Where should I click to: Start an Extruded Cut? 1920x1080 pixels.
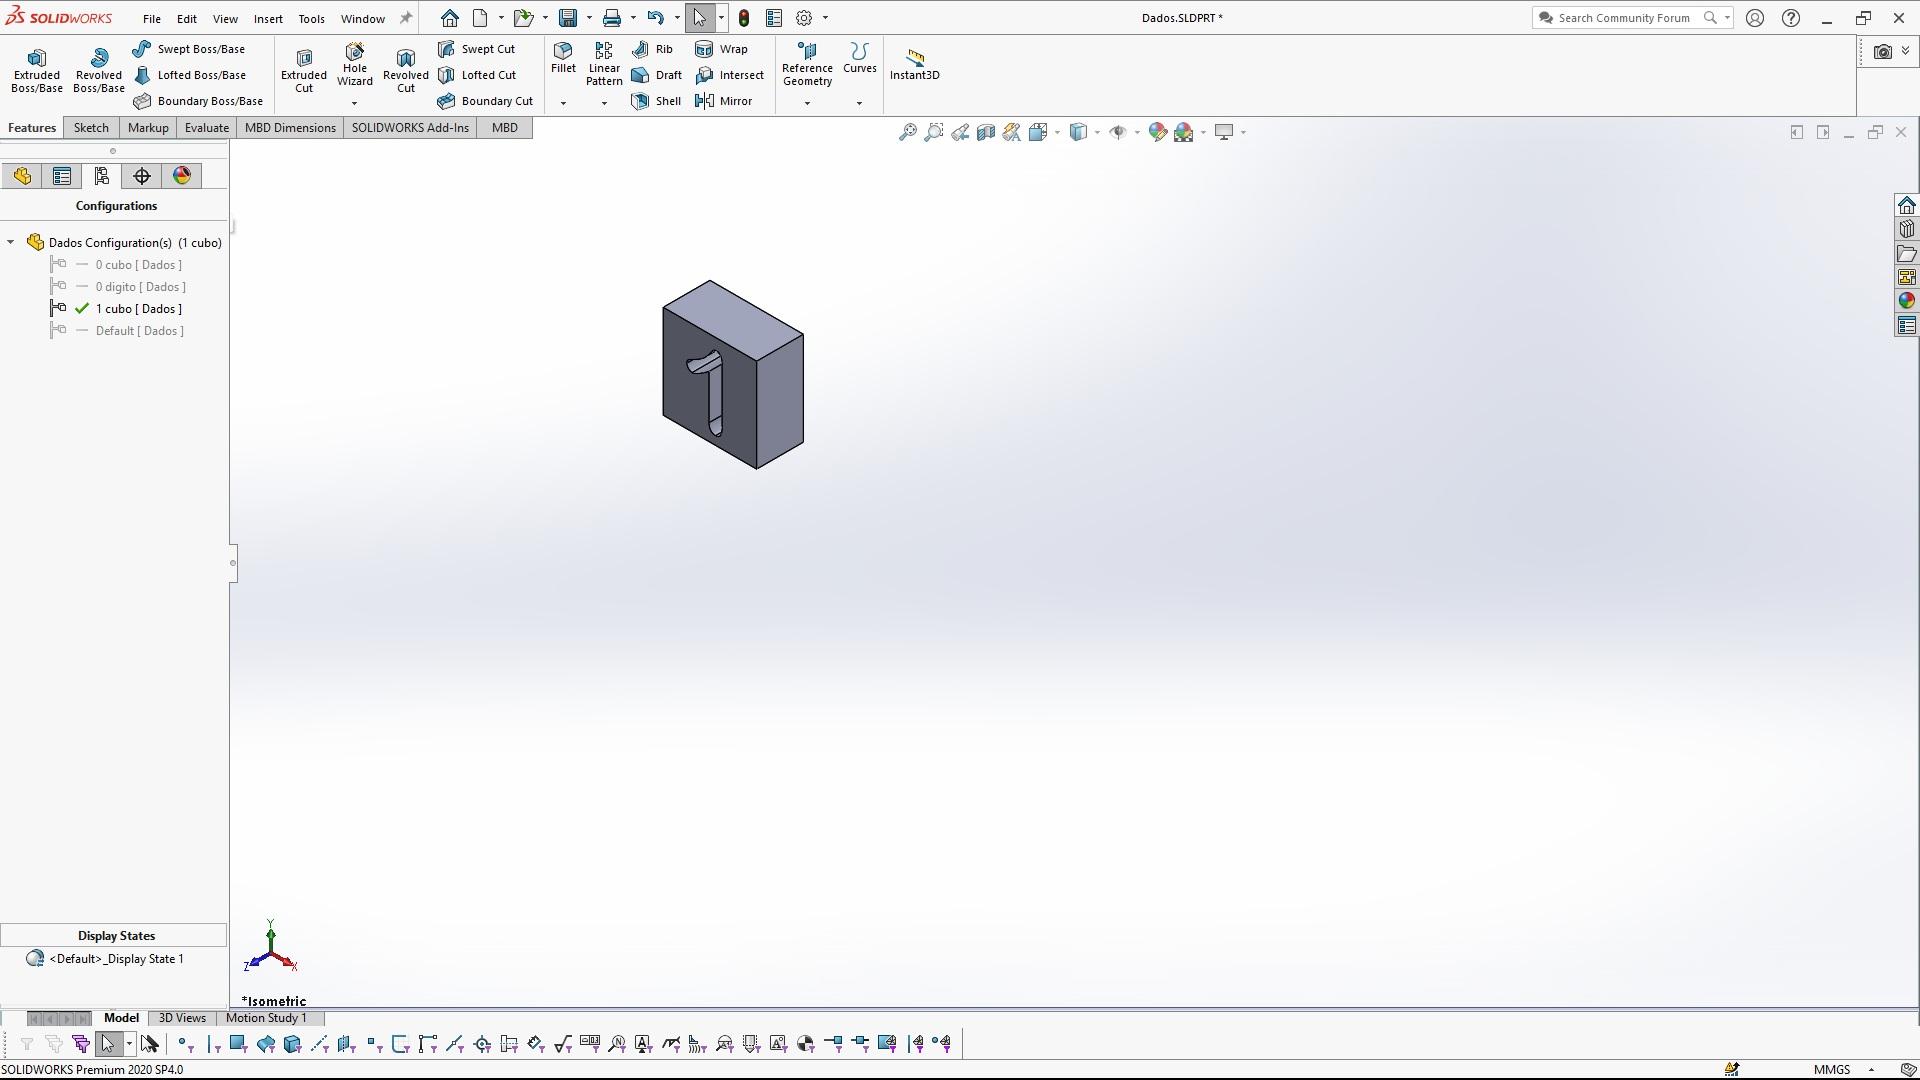pyautogui.click(x=304, y=70)
